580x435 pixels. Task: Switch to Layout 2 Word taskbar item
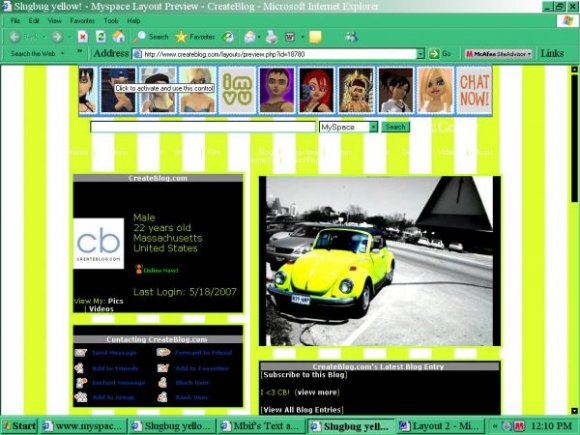441,426
